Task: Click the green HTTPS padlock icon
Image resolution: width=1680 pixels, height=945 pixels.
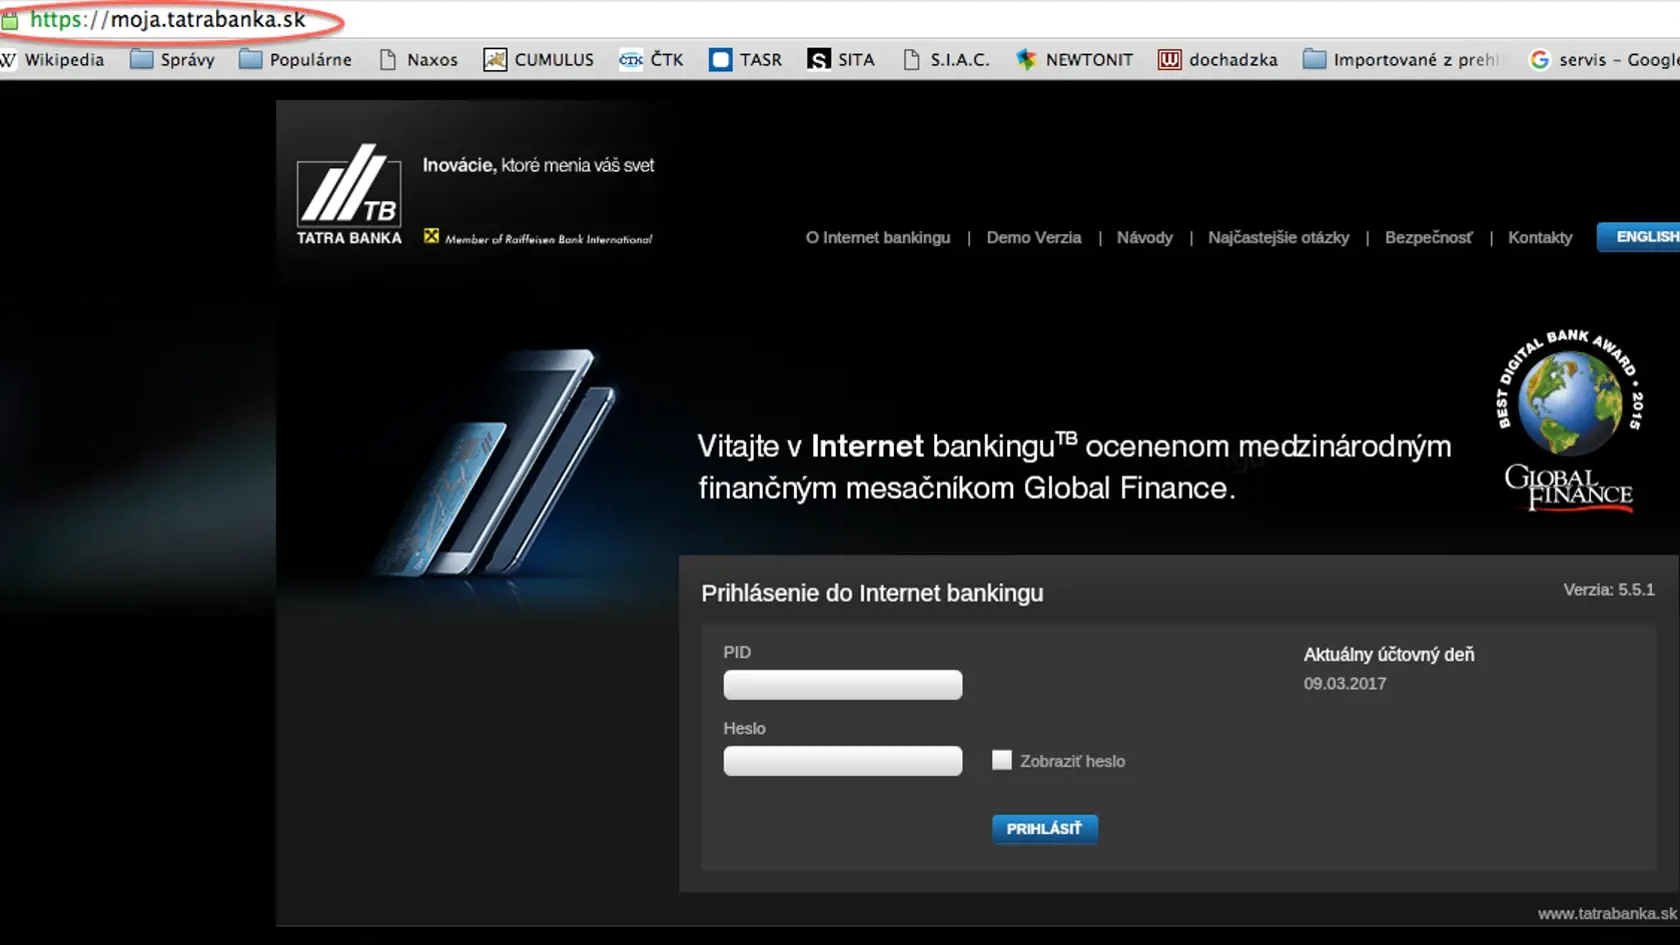Action: [9, 20]
